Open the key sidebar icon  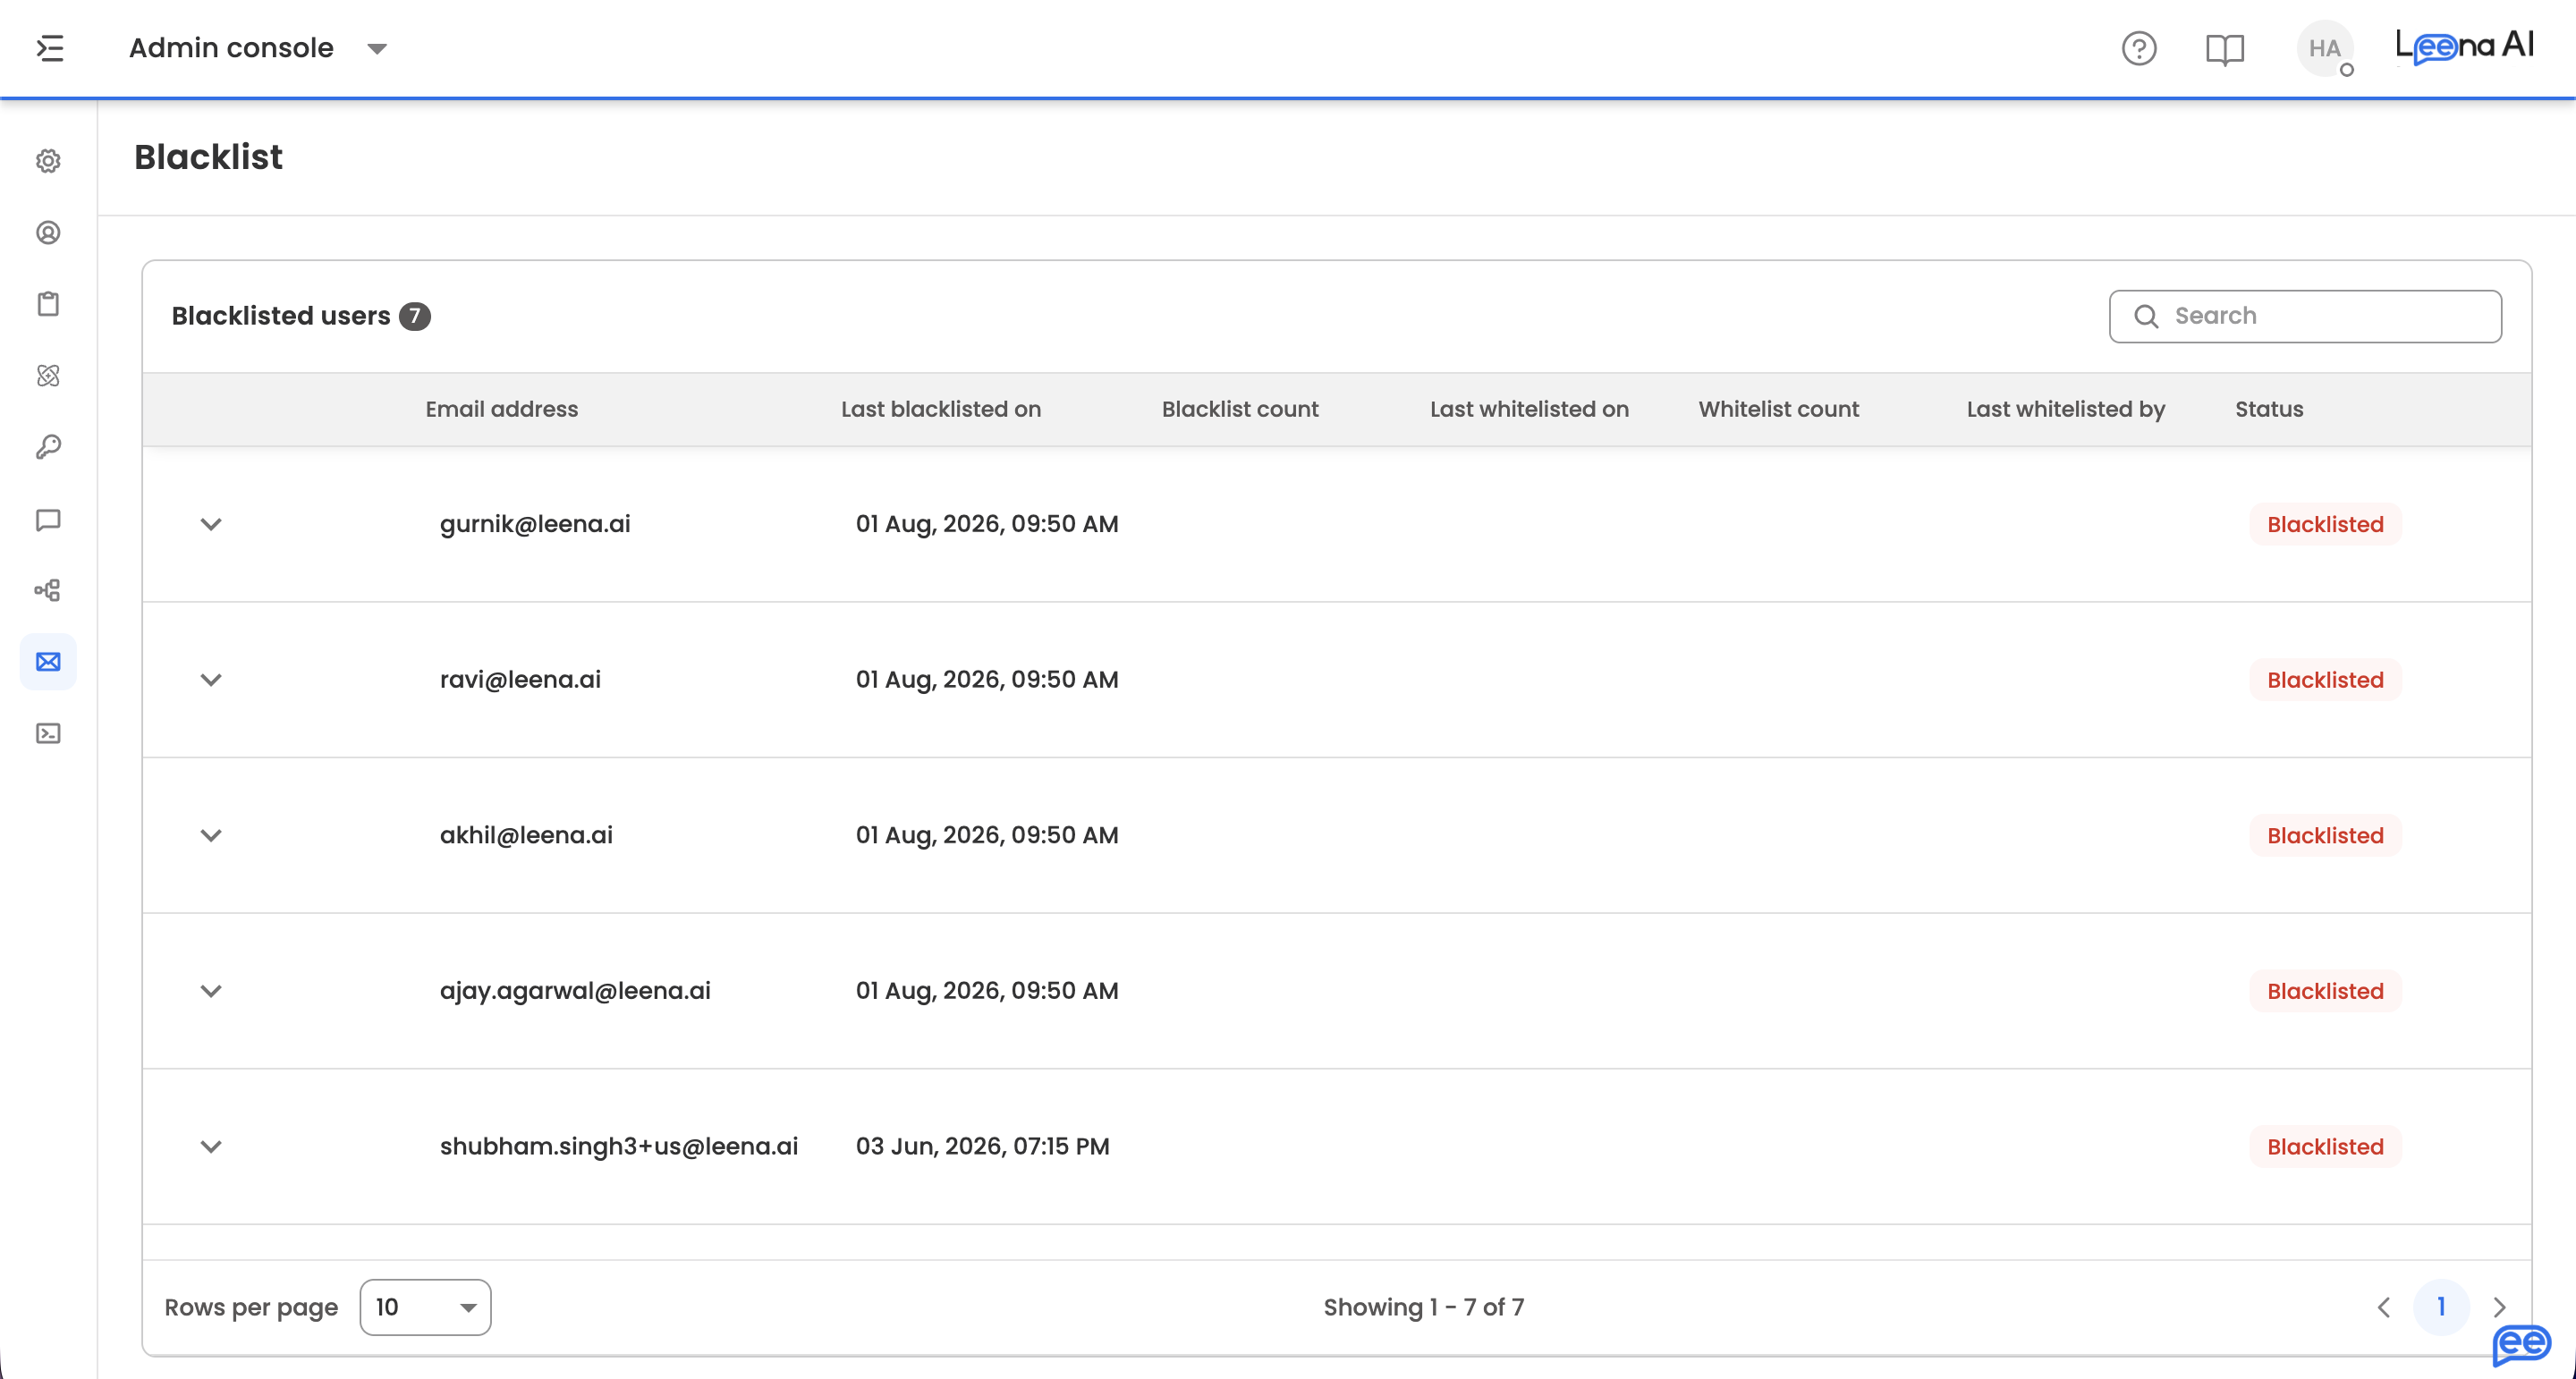(48, 447)
